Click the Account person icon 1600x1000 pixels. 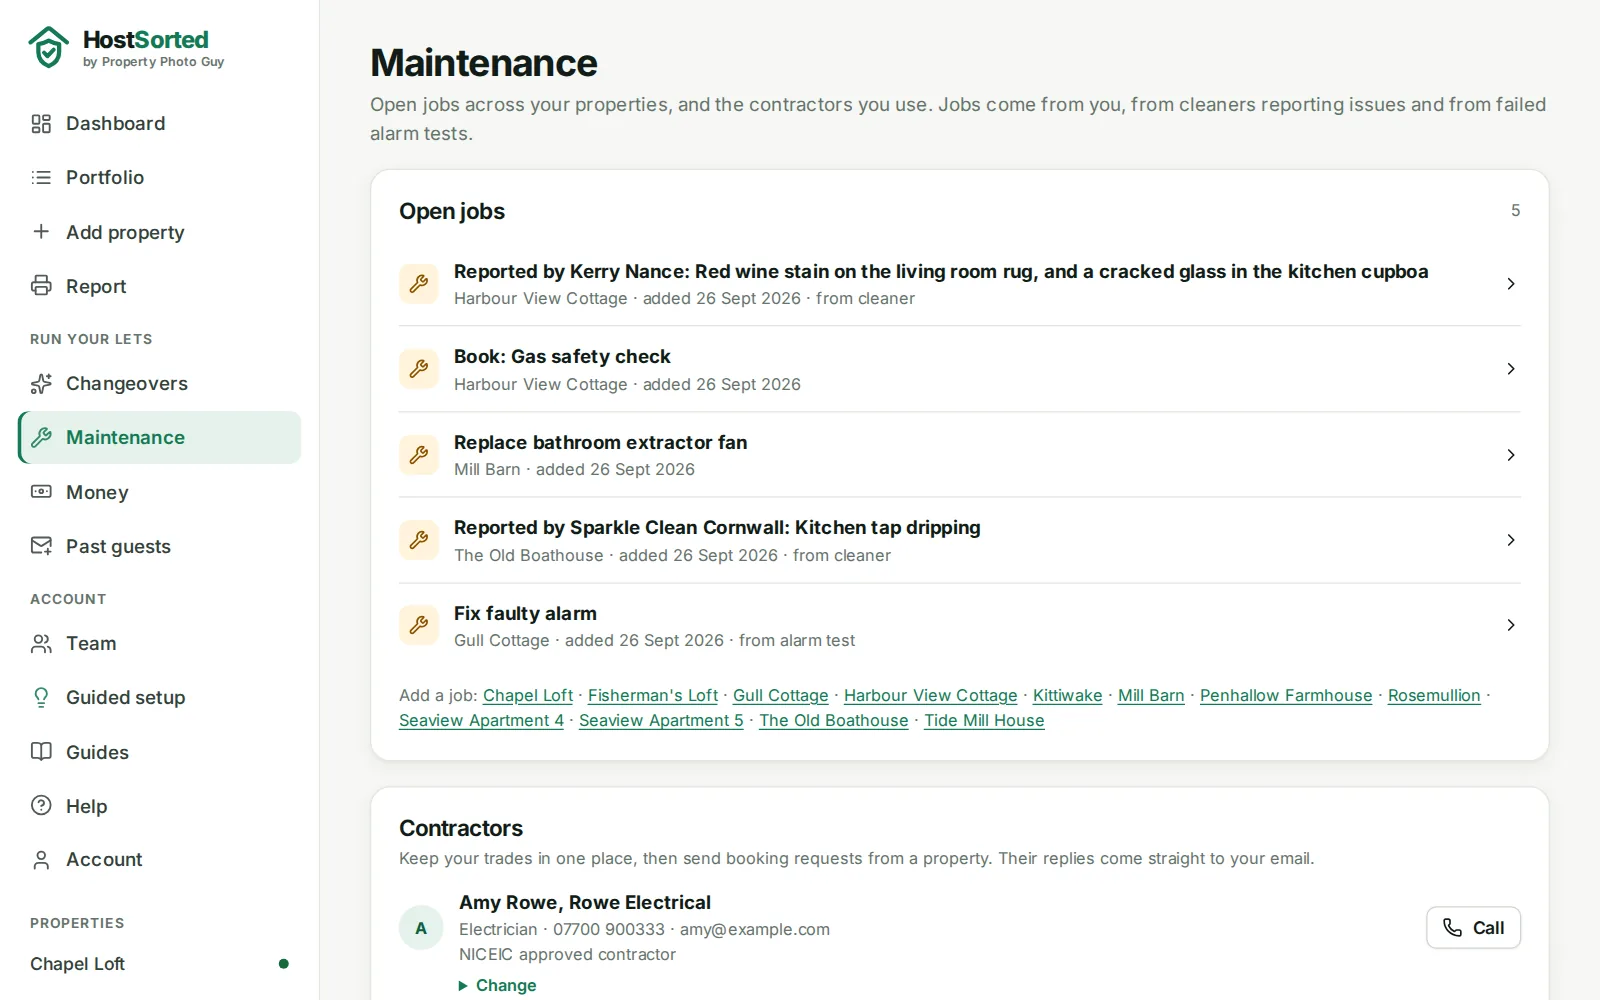41,860
